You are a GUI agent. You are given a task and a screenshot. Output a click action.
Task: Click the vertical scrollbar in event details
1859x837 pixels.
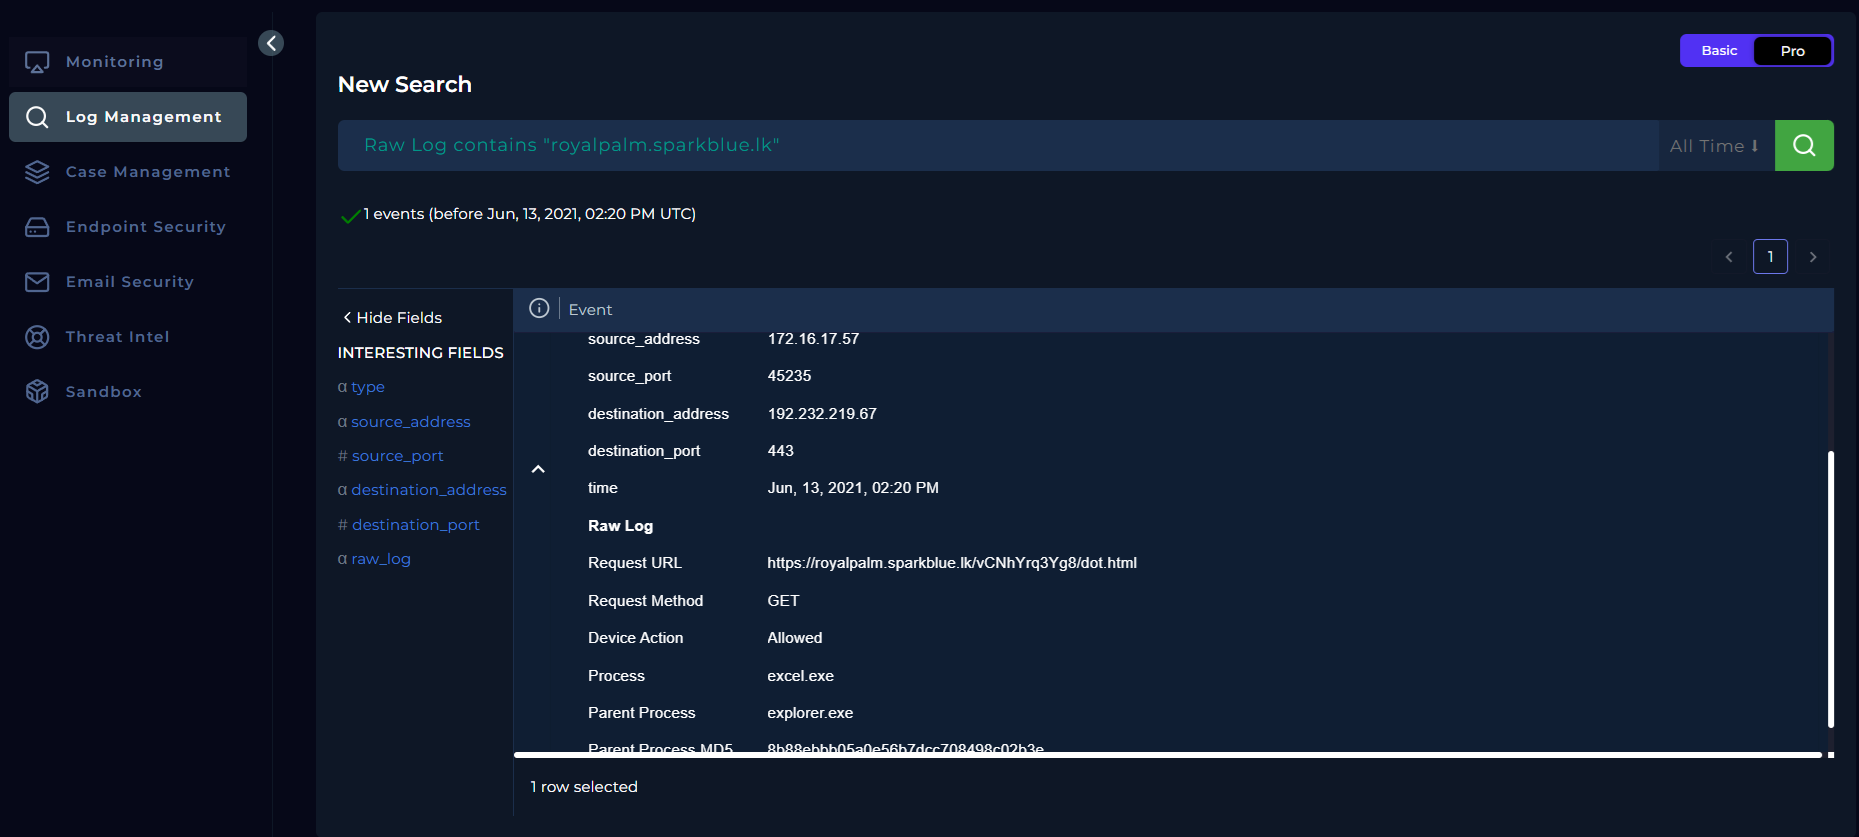coord(1830,589)
